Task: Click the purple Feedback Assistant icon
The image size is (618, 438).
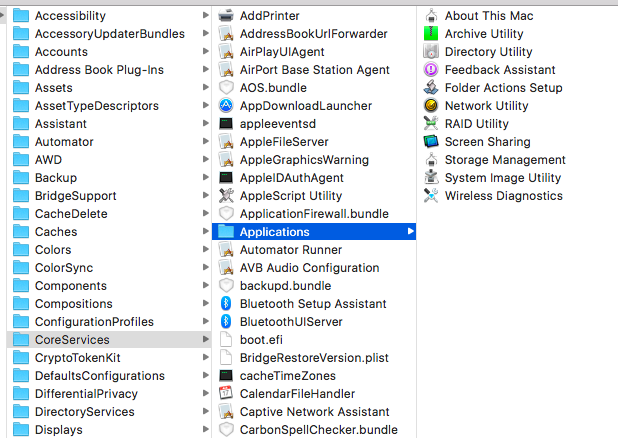Action: [x=431, y=70]
